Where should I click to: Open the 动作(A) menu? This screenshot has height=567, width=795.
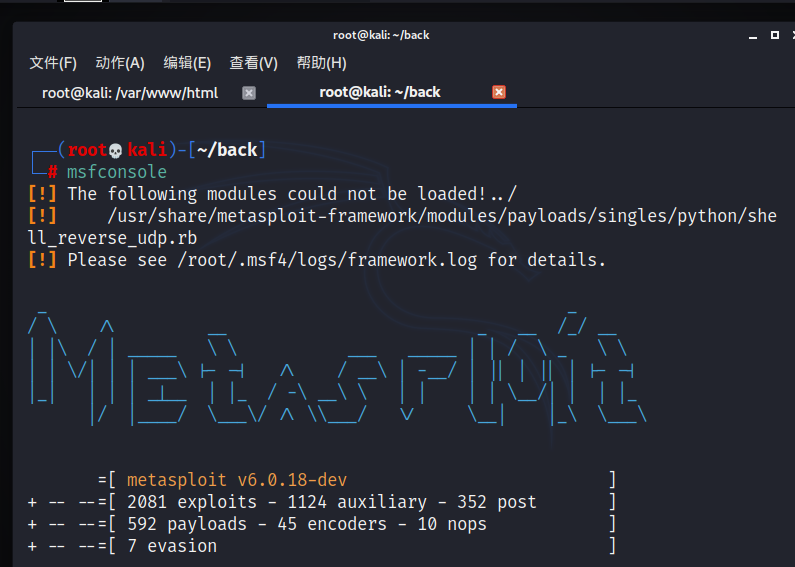[120, 63]
